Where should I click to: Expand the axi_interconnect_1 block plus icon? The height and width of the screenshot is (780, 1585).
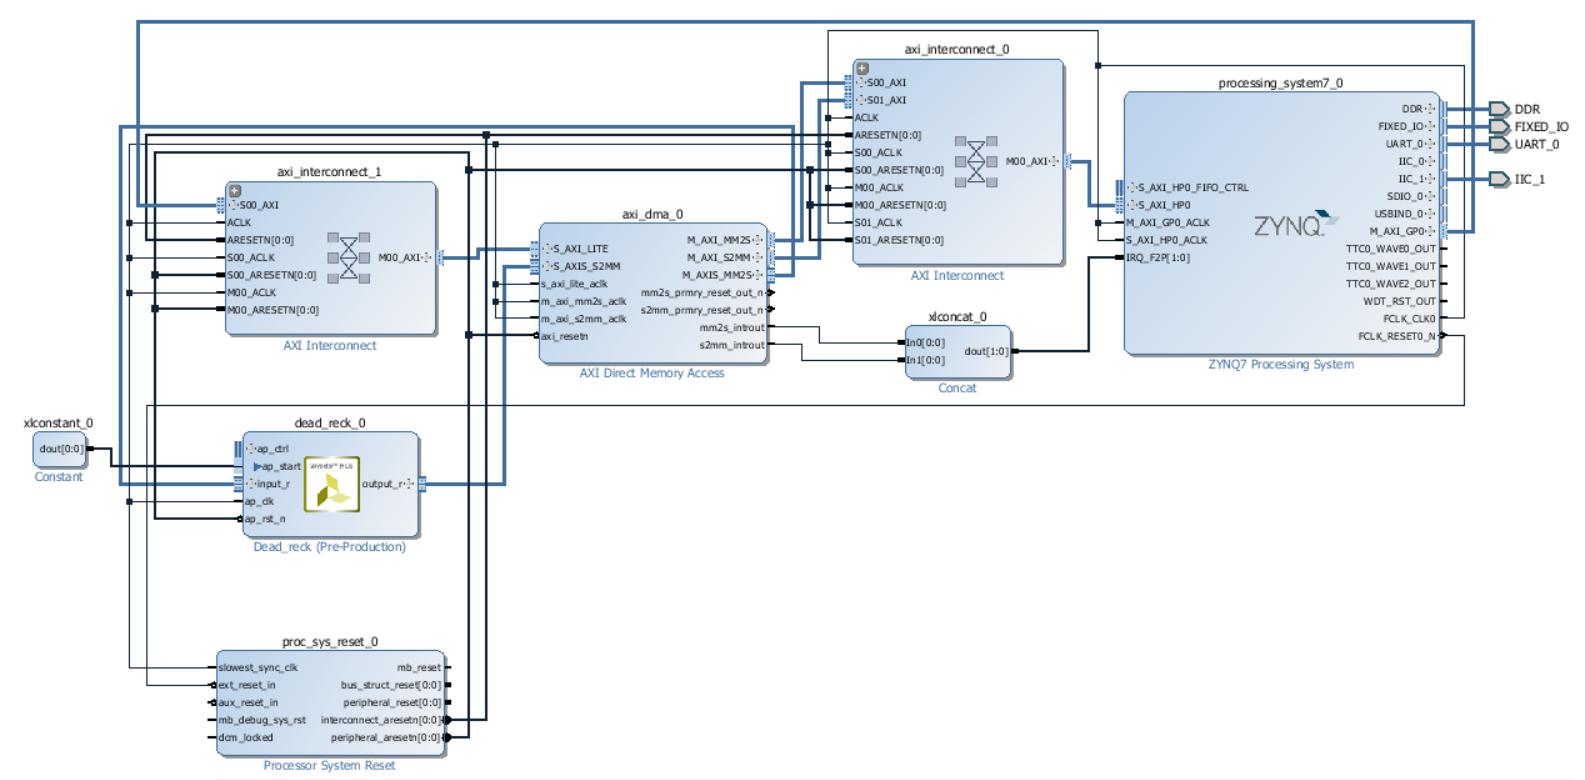coord(235,191)
